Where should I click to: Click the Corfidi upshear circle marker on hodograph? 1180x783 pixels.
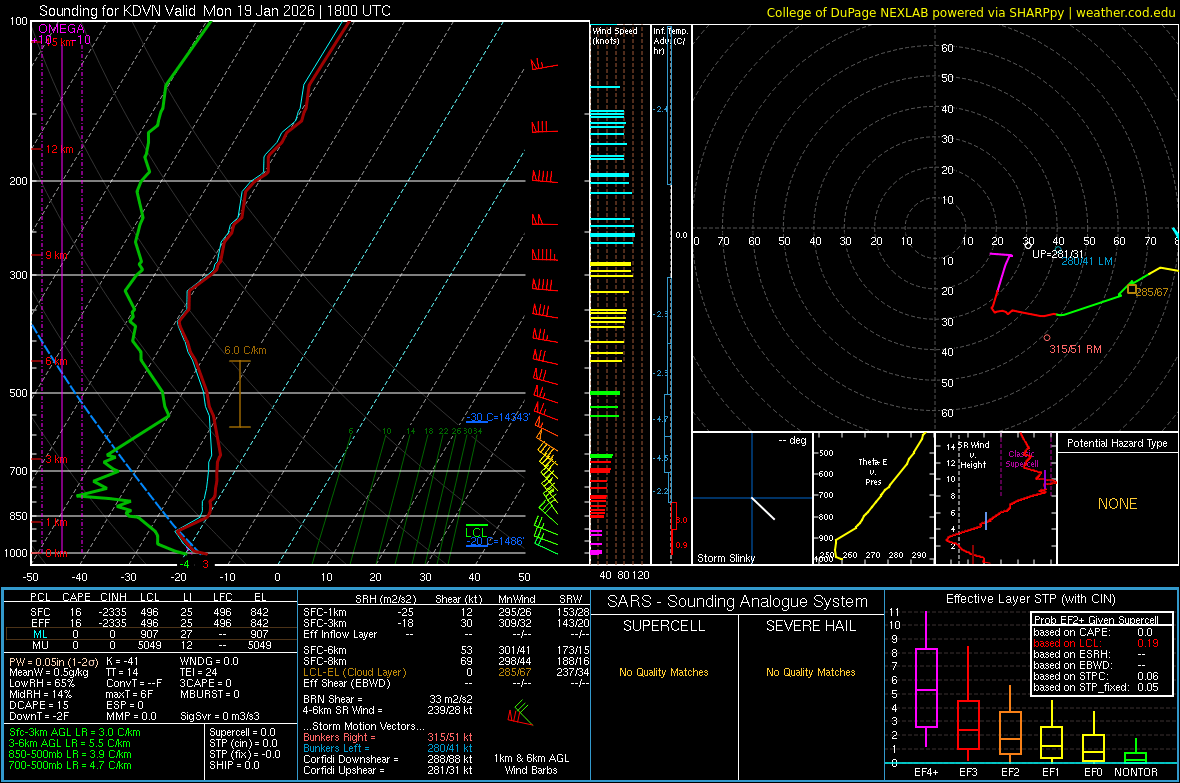(x=1028, y=245)
